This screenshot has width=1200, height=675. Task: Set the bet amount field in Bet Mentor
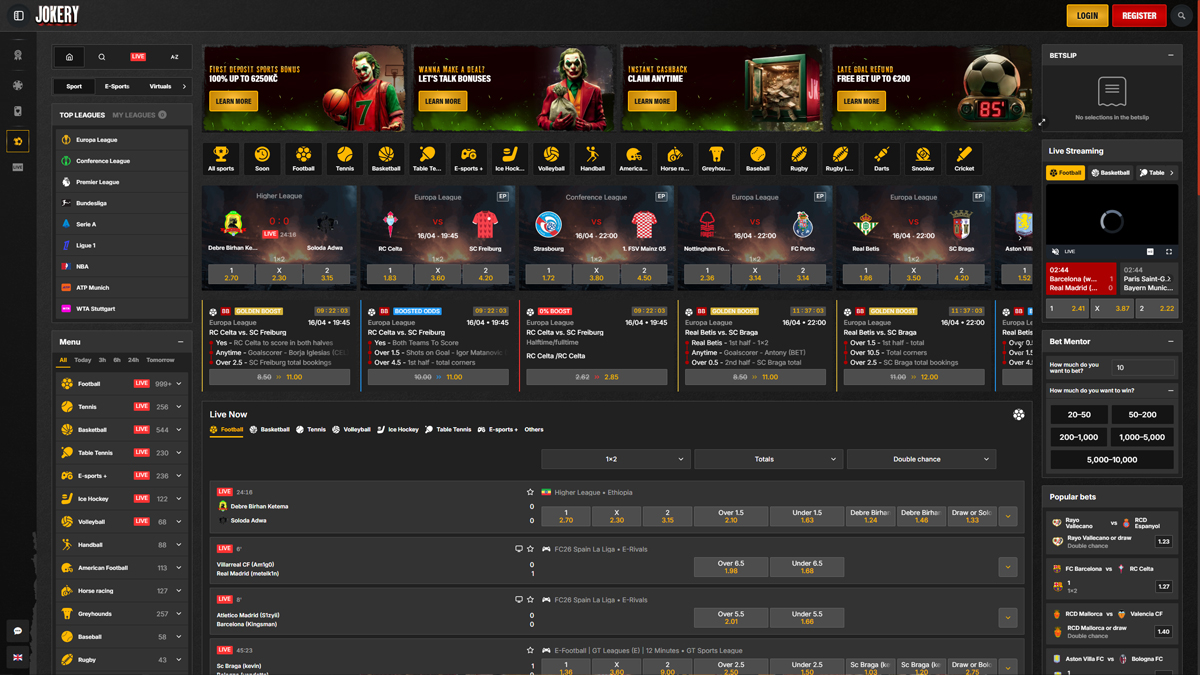coord(1143,368)
